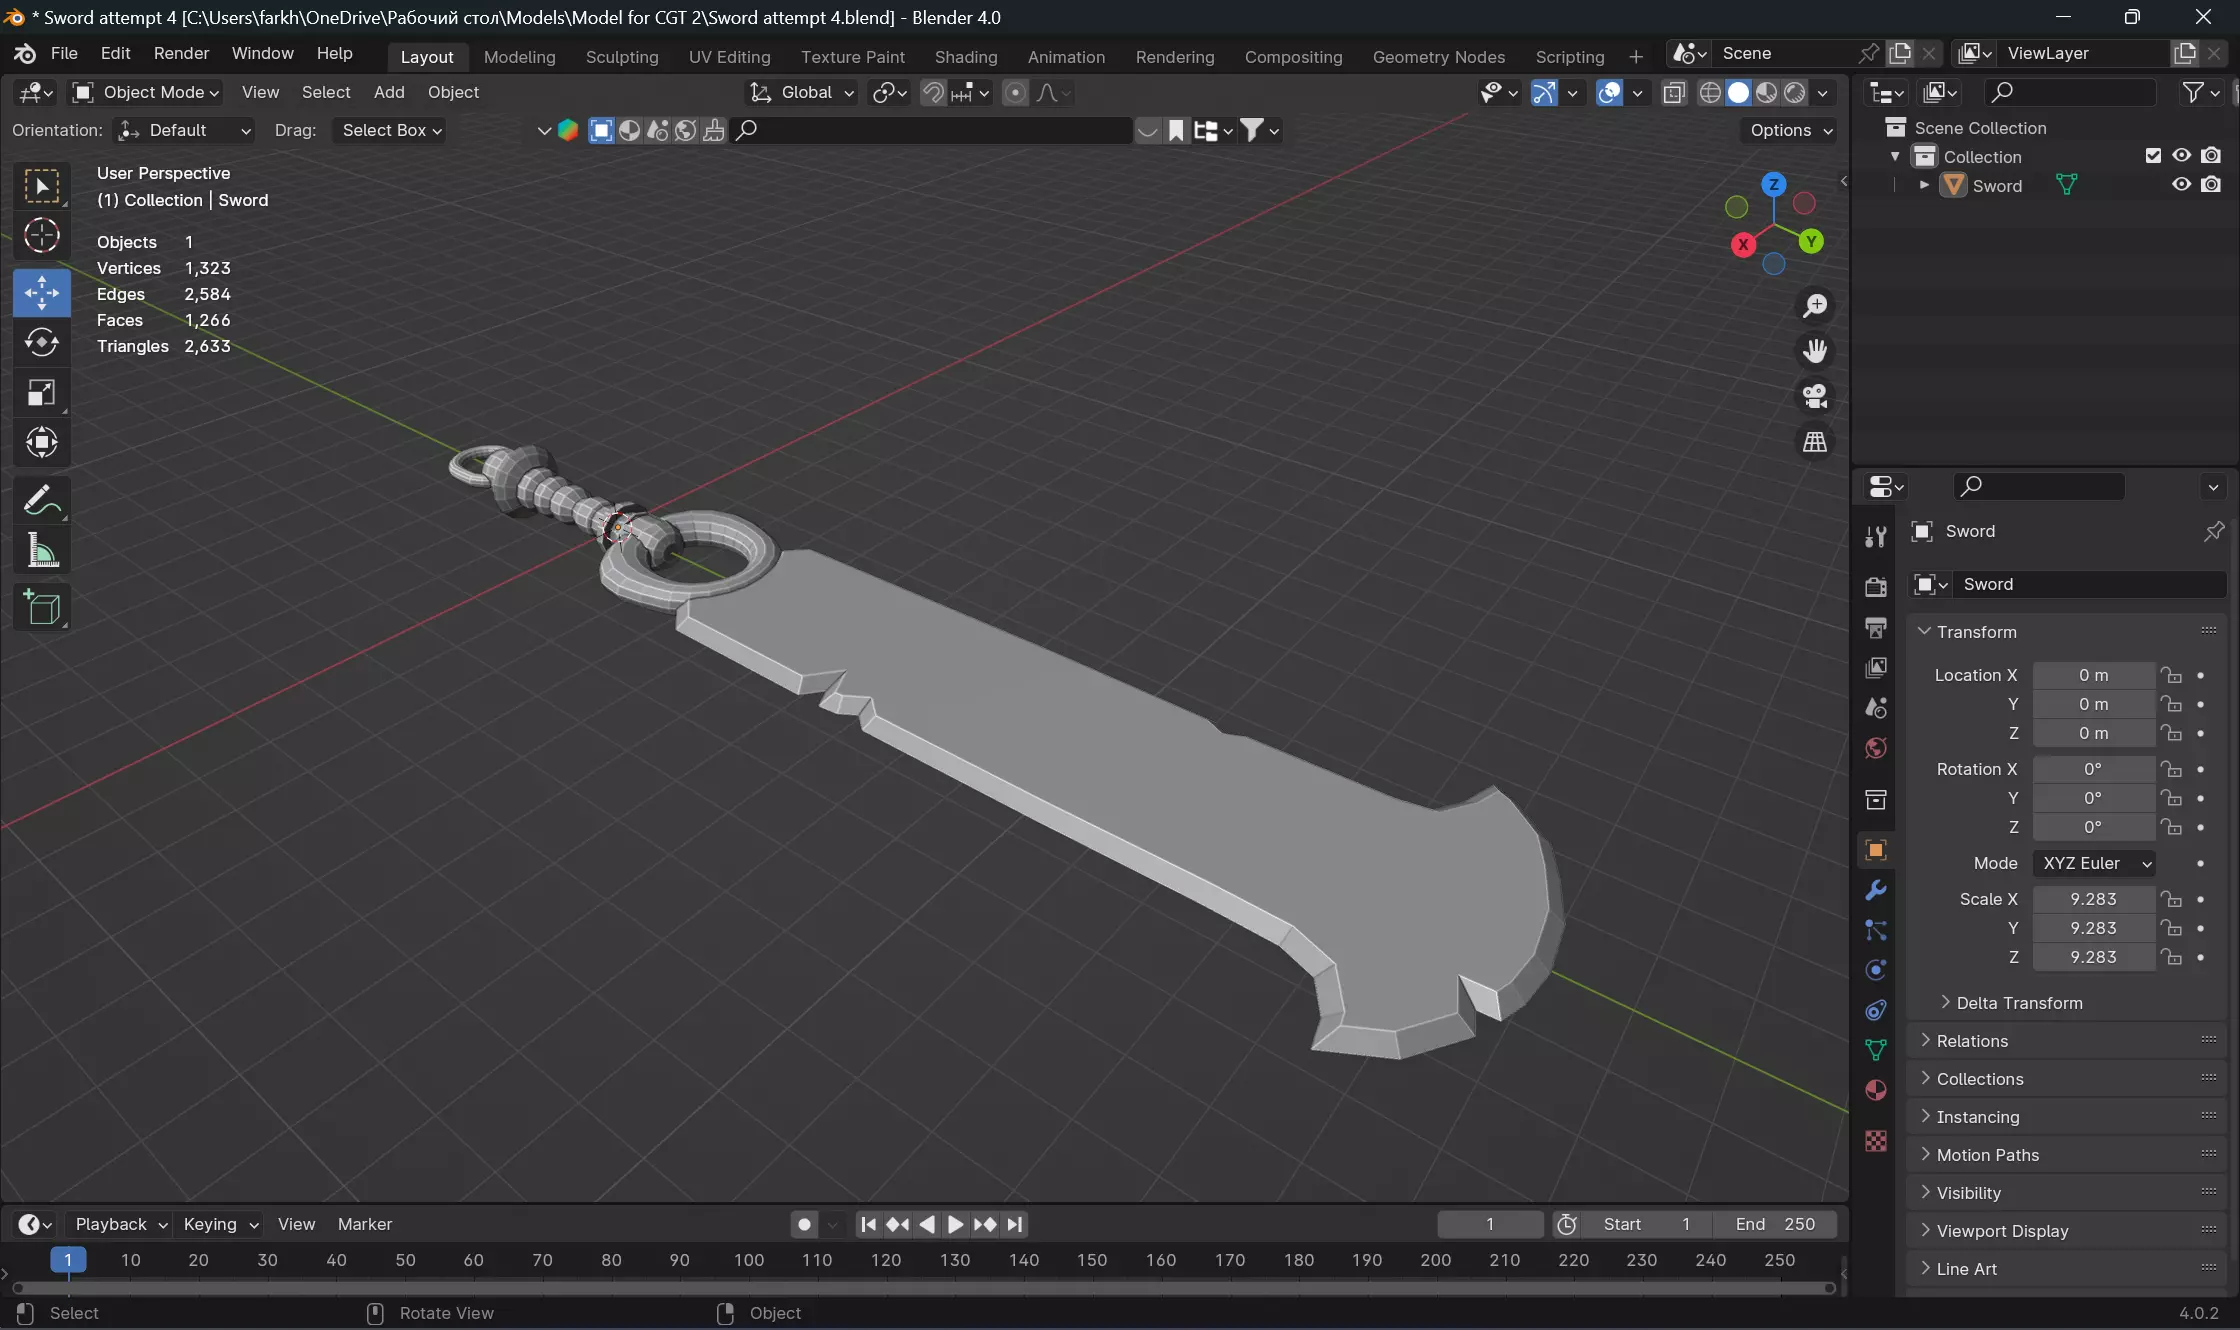Choose the Scale tool
The height and width of the screenshot is (1330, 2240).
tap(41, 392)
